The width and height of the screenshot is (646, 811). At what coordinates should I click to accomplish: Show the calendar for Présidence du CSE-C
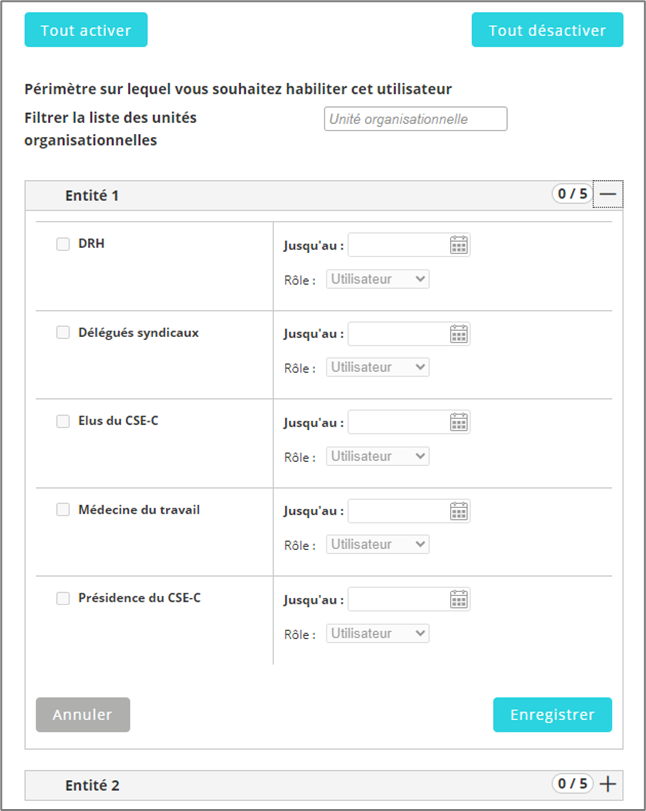point(459,599)
